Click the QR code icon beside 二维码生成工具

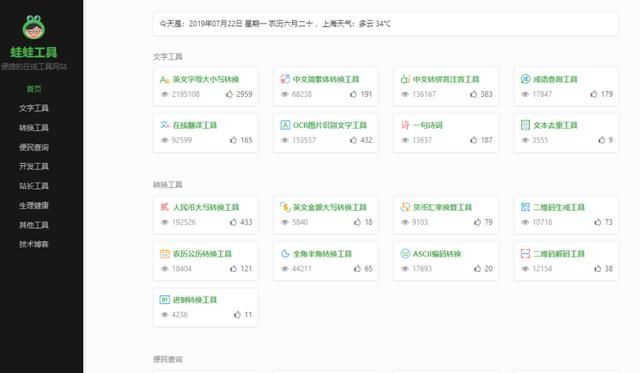pos(525,207)
